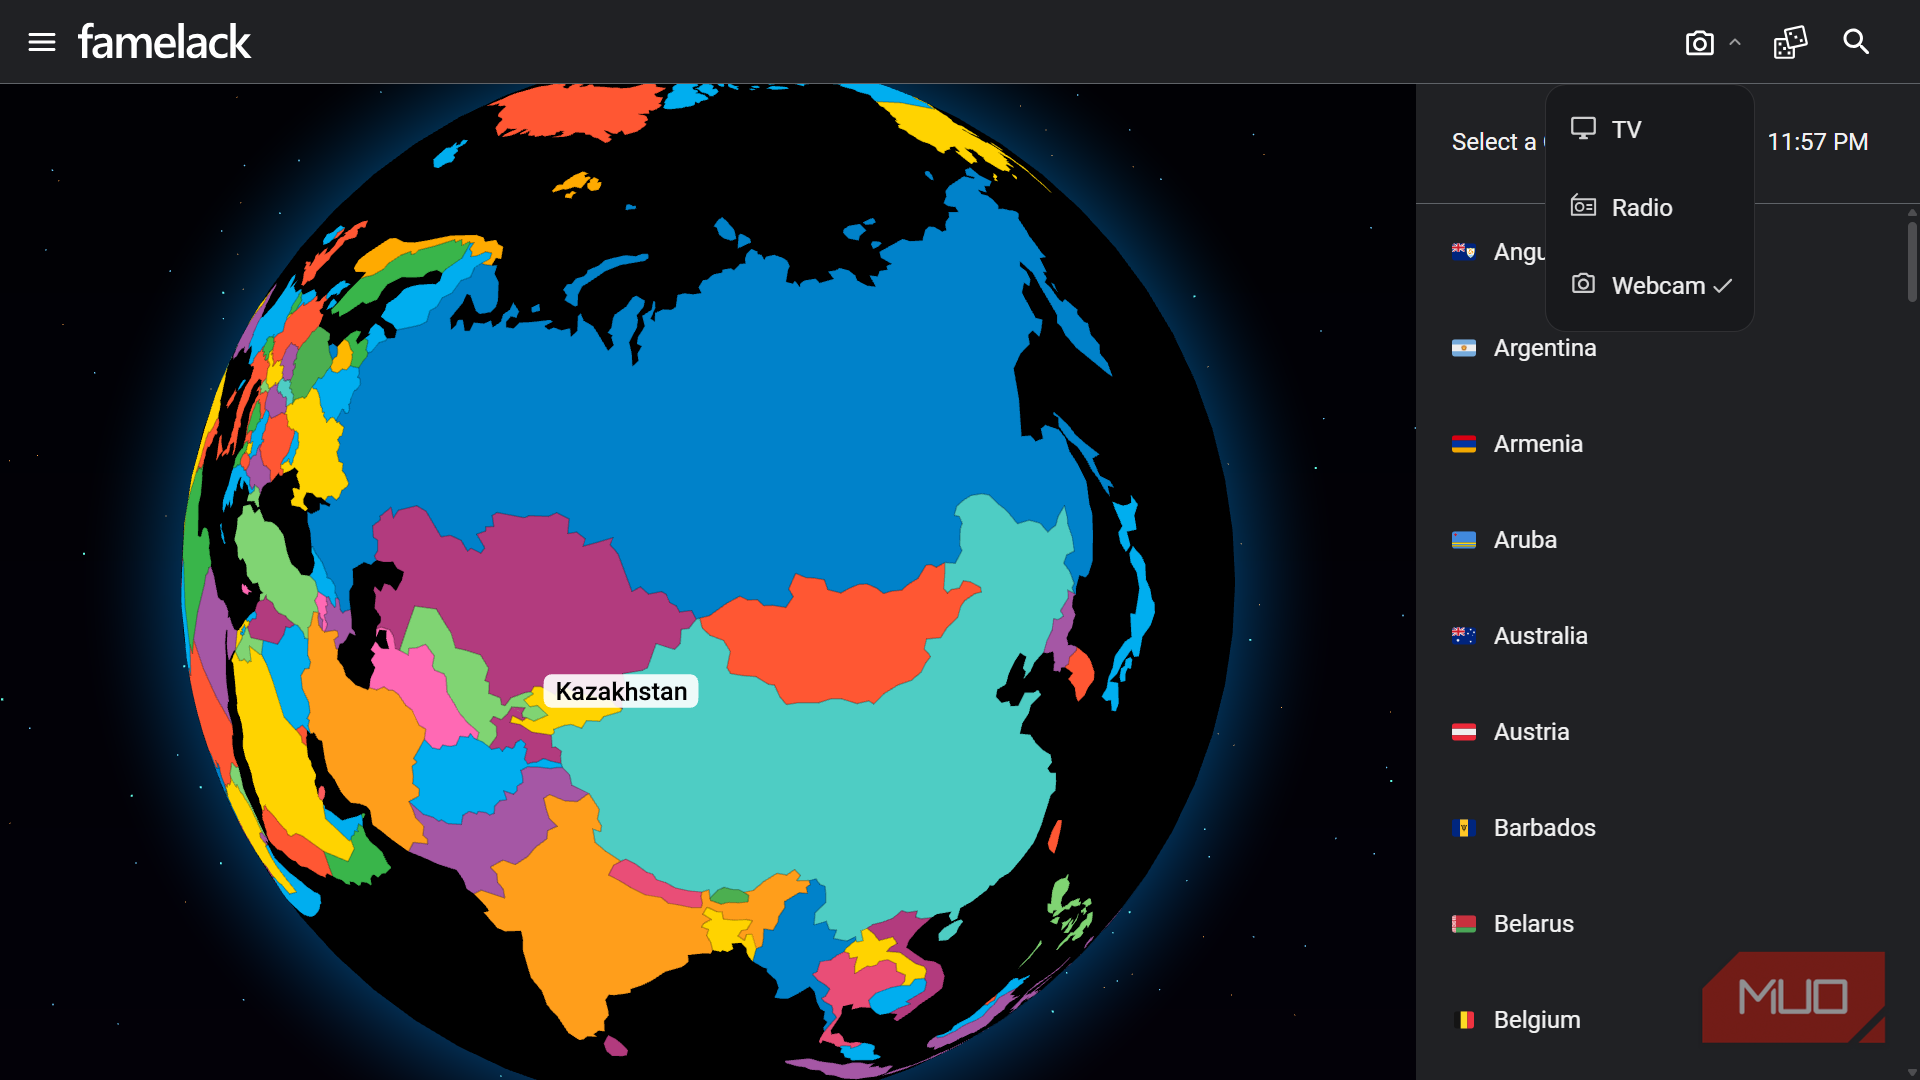
Task: Collapse the media type dropdown arrow
Action: coord(1735,43)
